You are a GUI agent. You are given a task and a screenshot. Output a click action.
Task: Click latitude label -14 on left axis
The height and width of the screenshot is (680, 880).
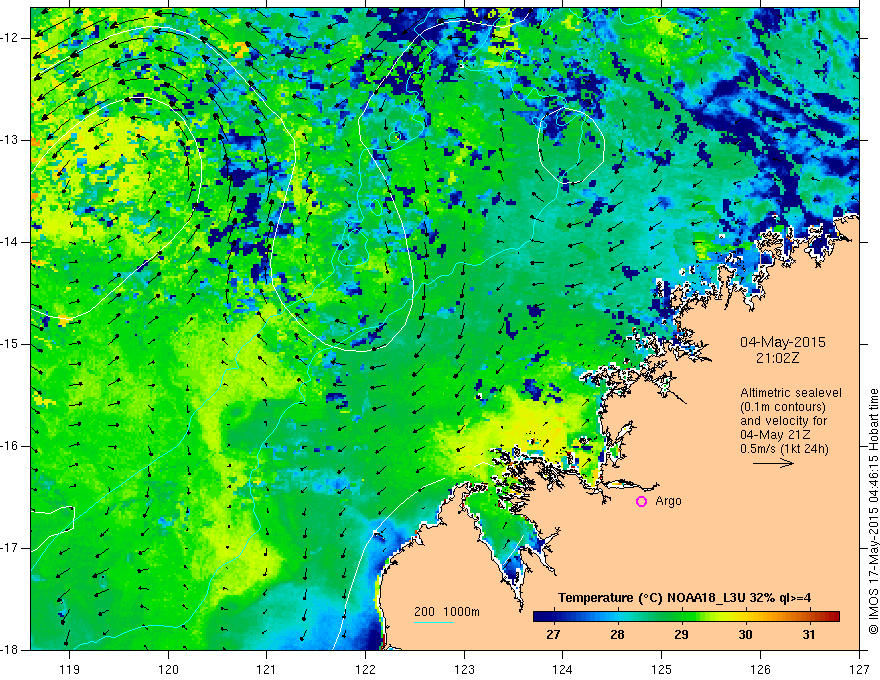pyautogui.click(x=10, y=242)
